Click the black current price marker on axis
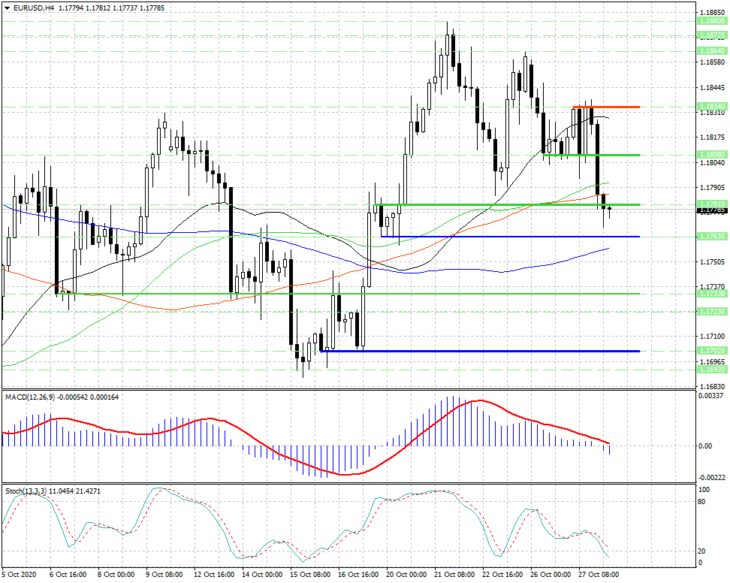 pos(713,211)
